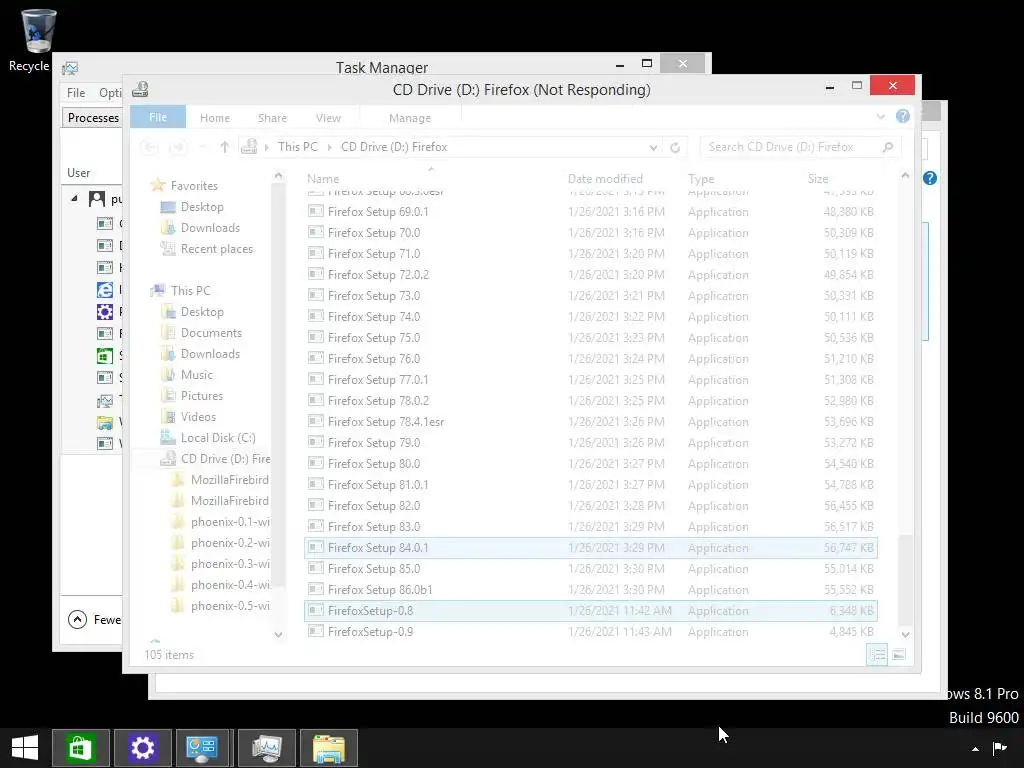Screen dimensions: 1024x768
Task: Select Pictures in navigation pane
Action: pos(202,396)
